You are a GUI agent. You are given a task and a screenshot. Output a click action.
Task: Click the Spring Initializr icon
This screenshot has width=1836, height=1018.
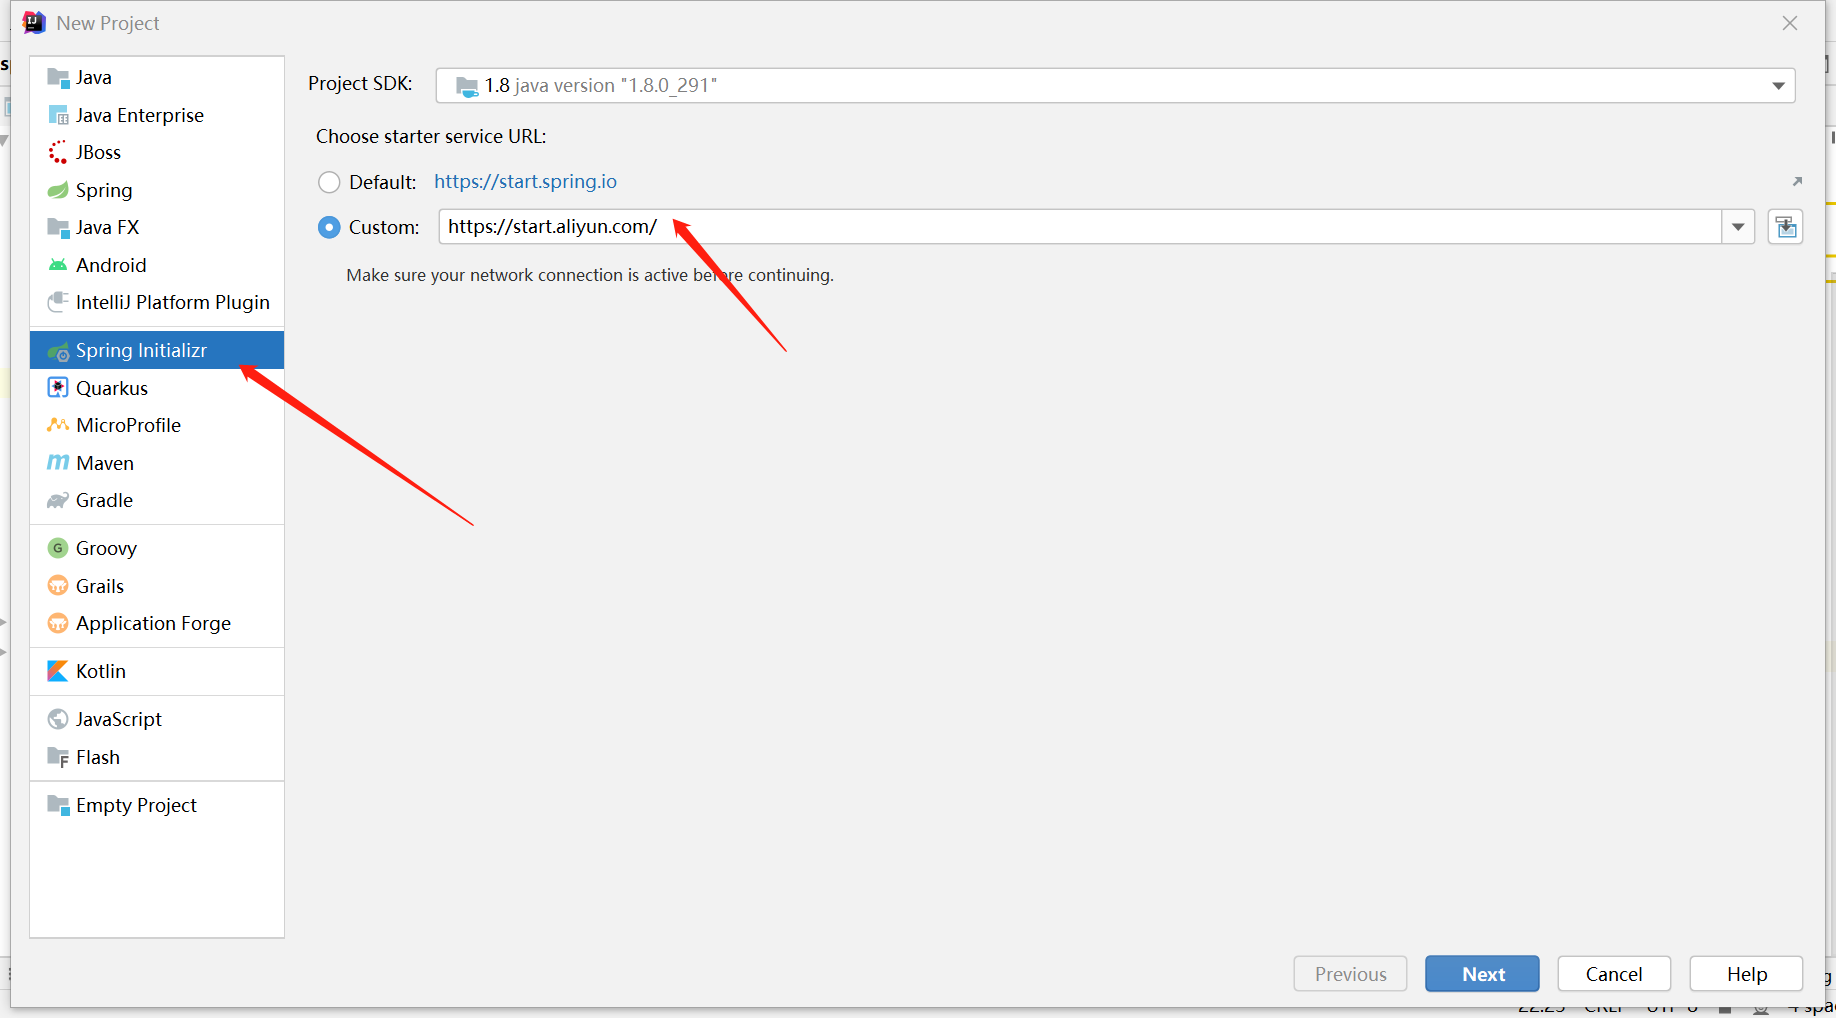click(x=58, y=351)
